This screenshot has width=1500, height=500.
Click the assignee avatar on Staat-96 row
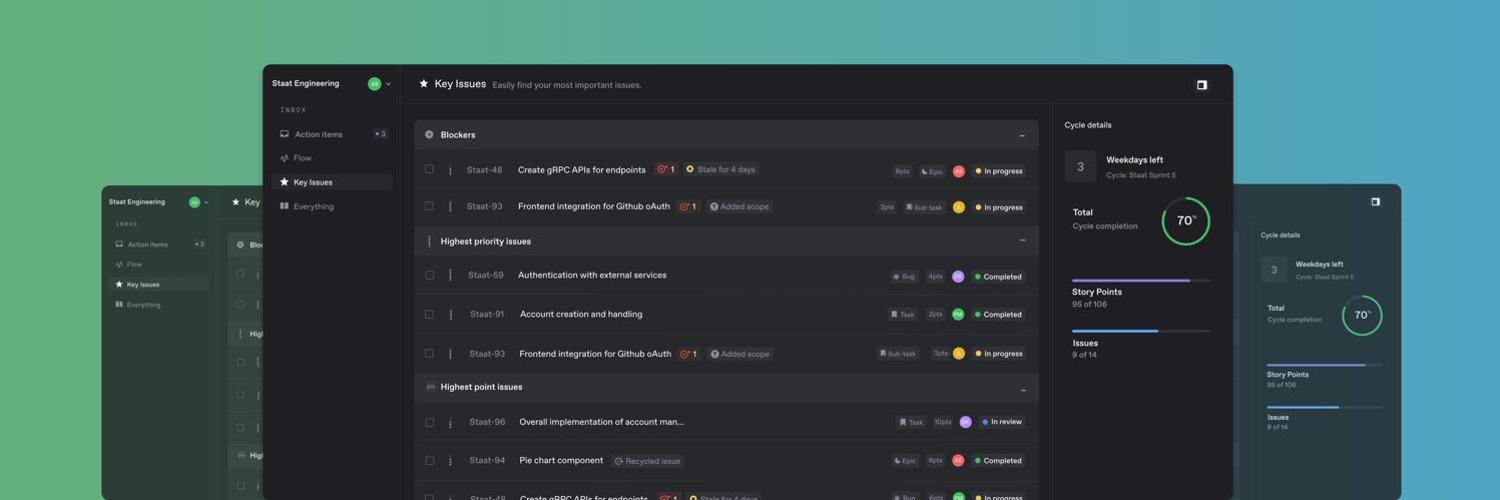(965, 422)
